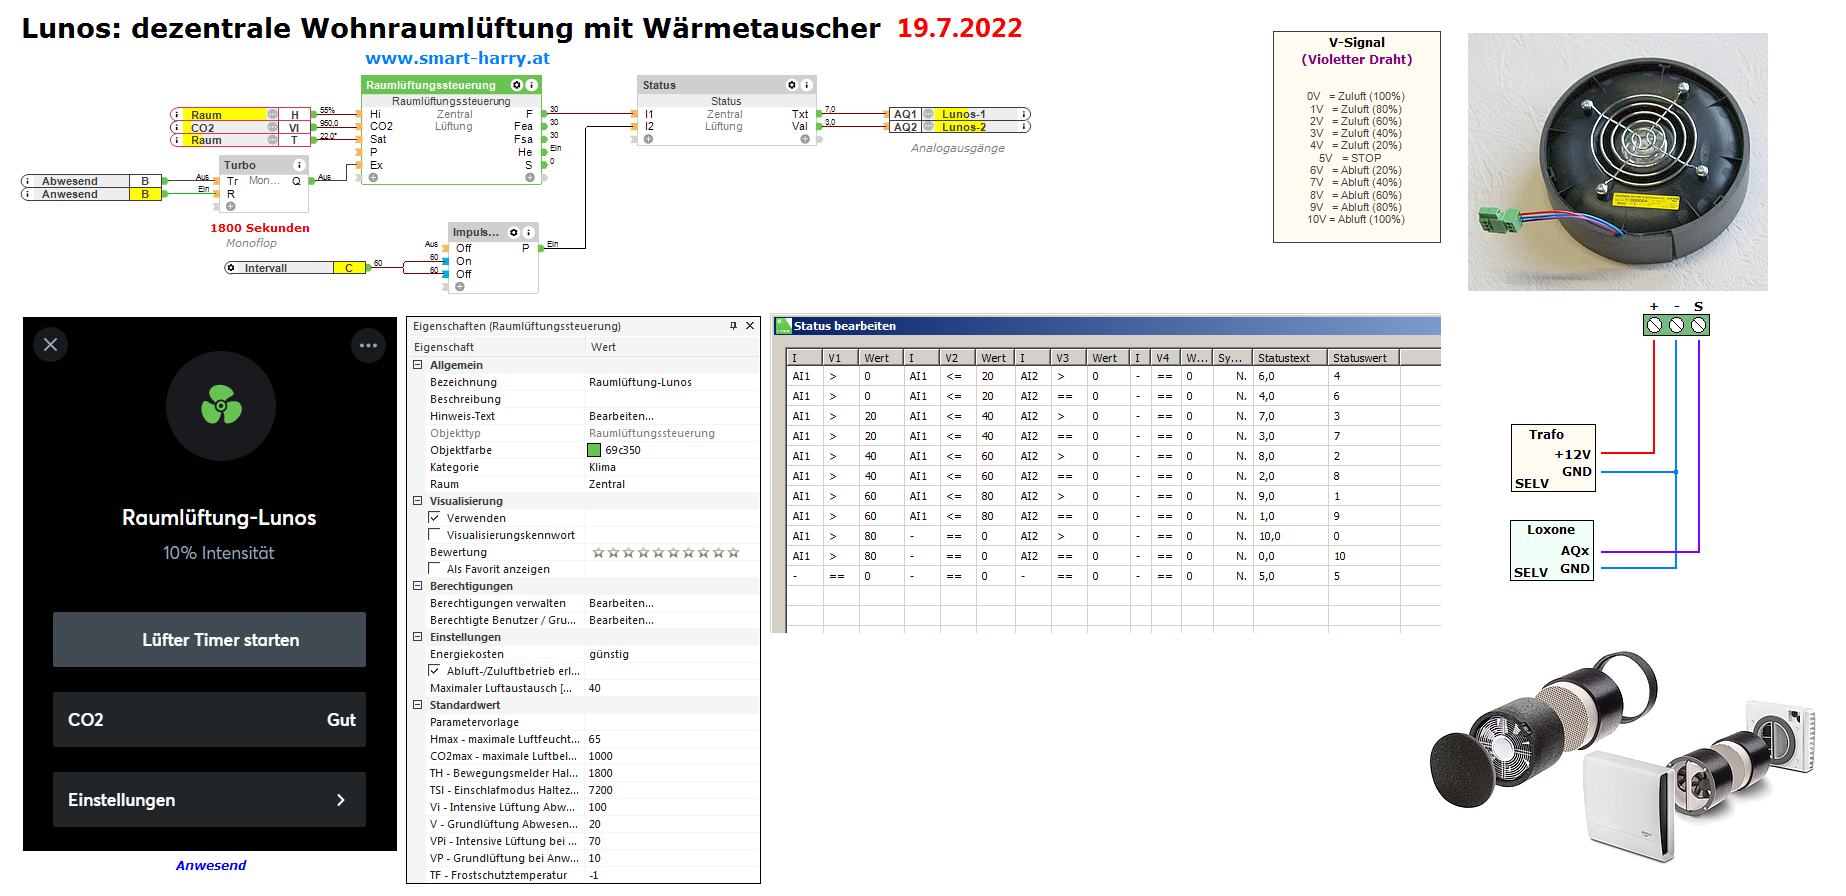
Task: Enable Visualisierungskennwort checkbox
Action: (434, 535)
